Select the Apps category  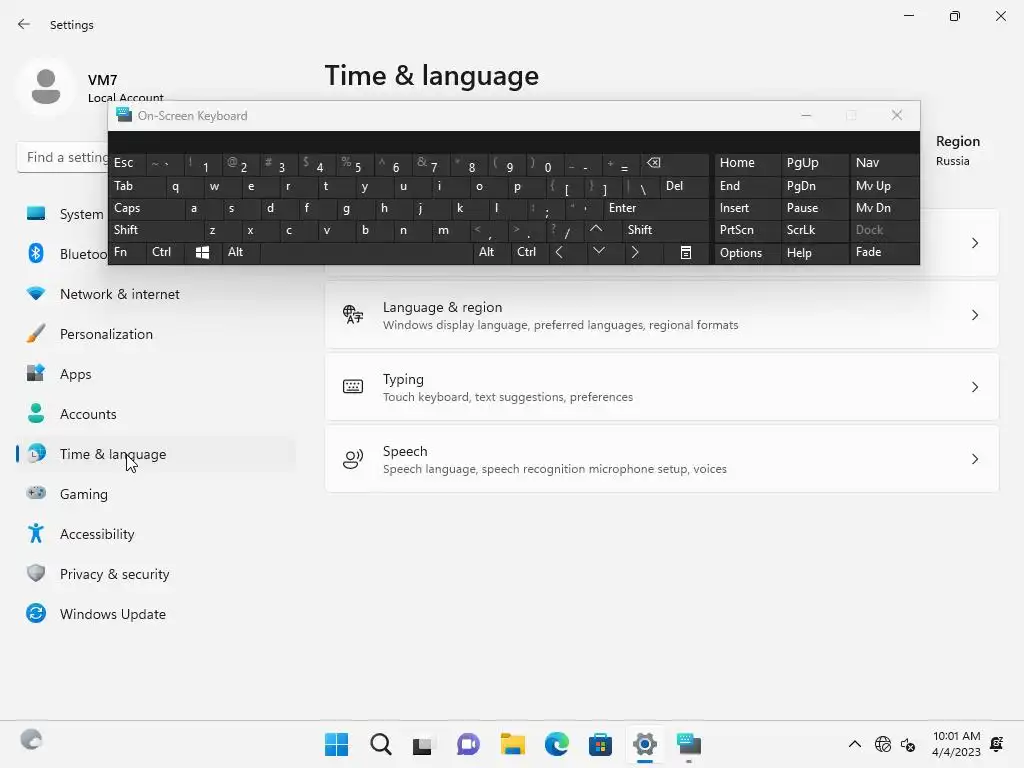[x=155, y=374]
